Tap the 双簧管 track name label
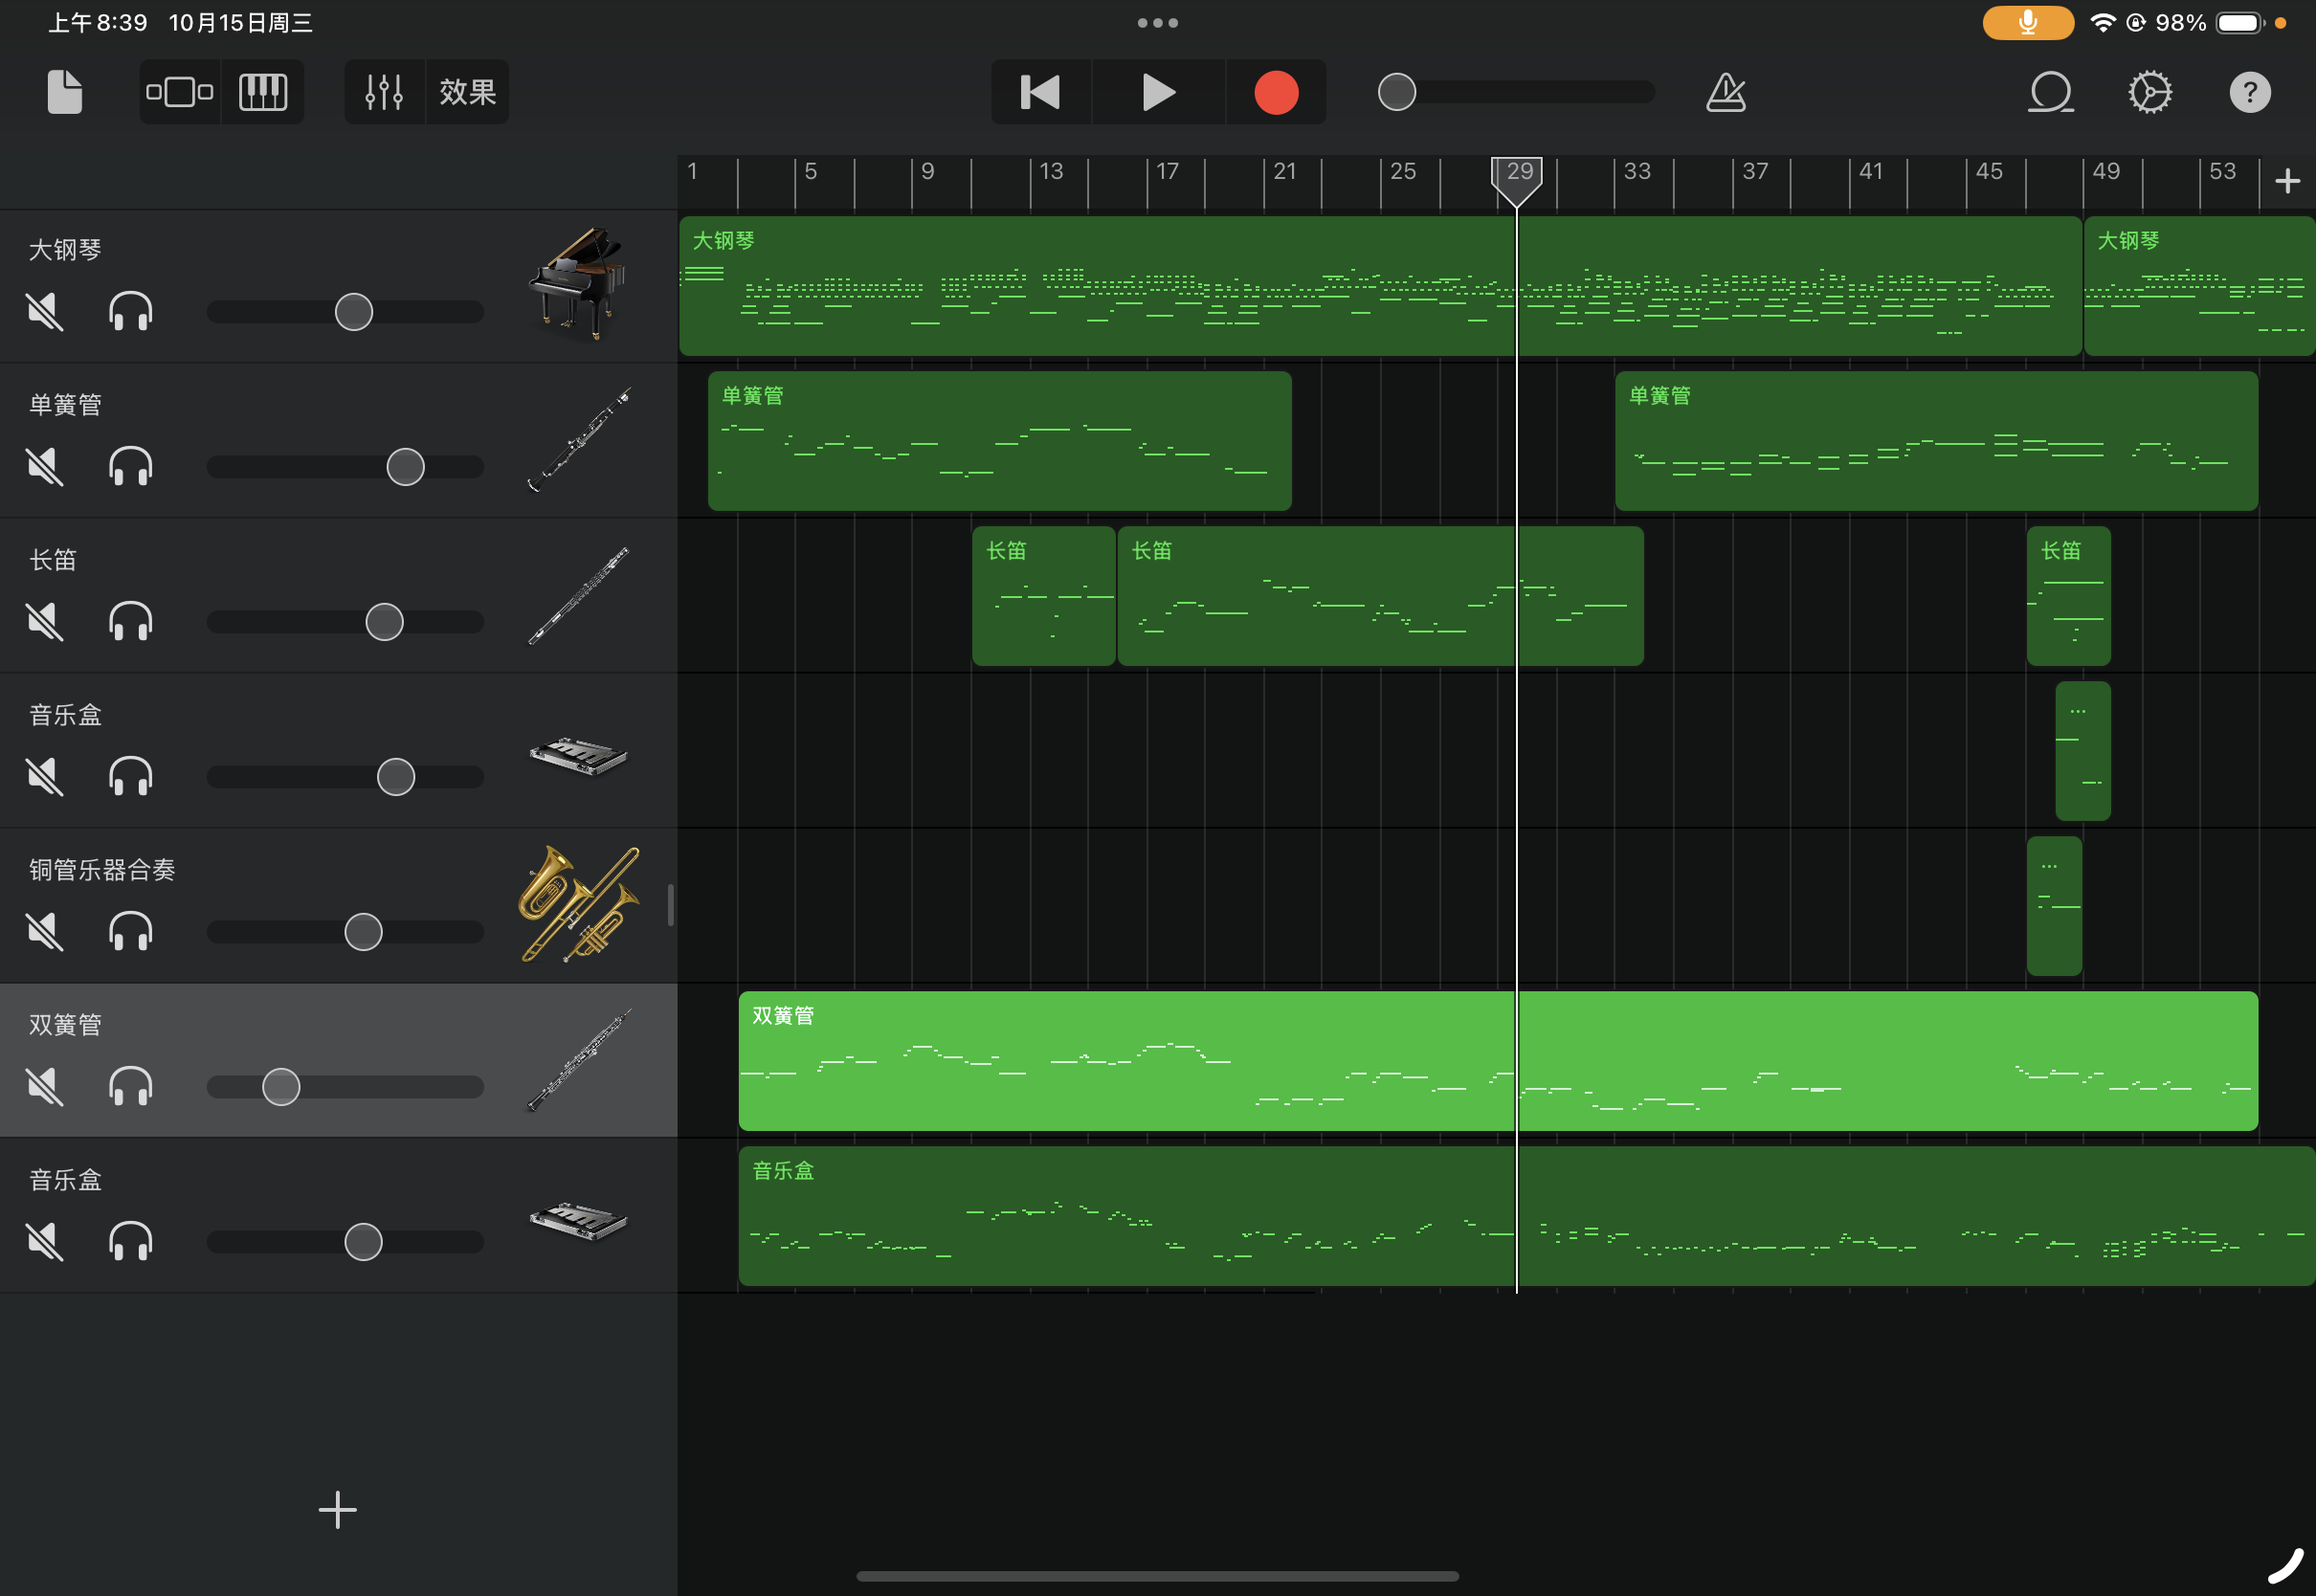Viewport: 2316px width, 1596px height. click(x=65, y=1025)
